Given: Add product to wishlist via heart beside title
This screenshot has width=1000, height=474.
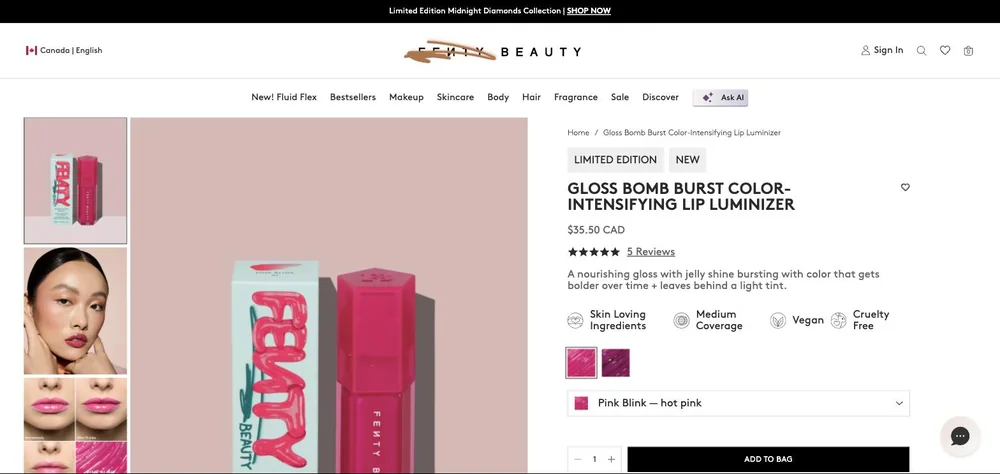Looking at the screenshot, I should click(x=905, y=187).
